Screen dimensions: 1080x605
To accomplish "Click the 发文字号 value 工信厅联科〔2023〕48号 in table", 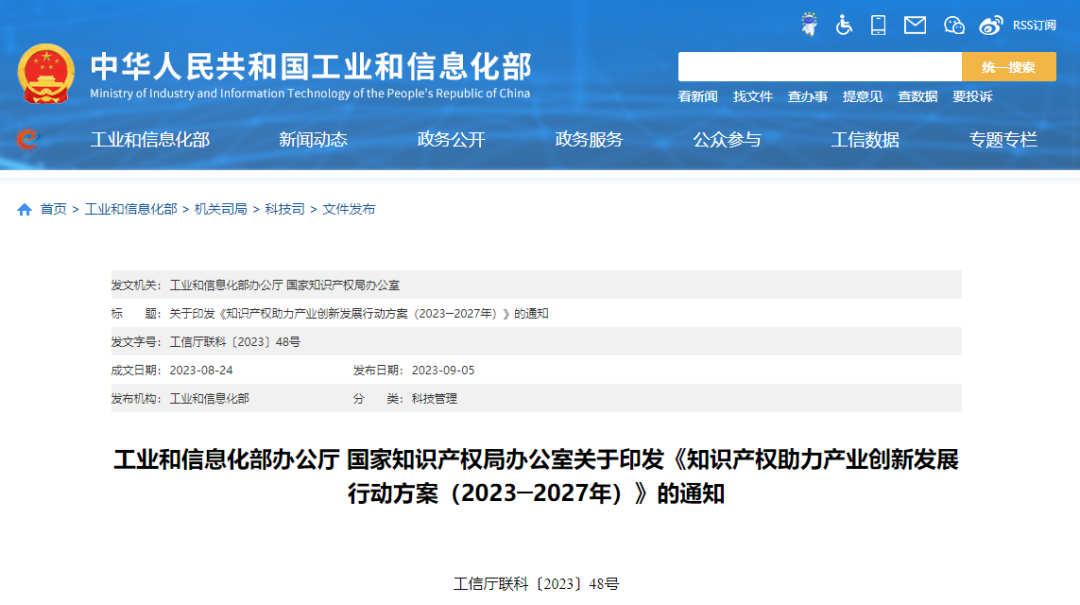I will [x=235, y=342].
